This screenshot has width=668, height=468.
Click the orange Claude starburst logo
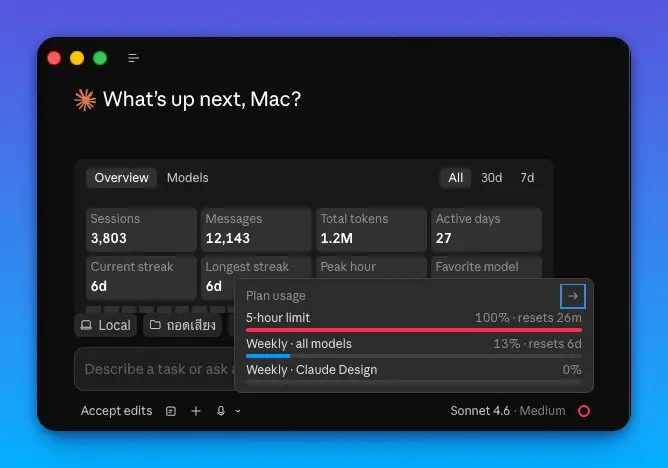point(85,100)
